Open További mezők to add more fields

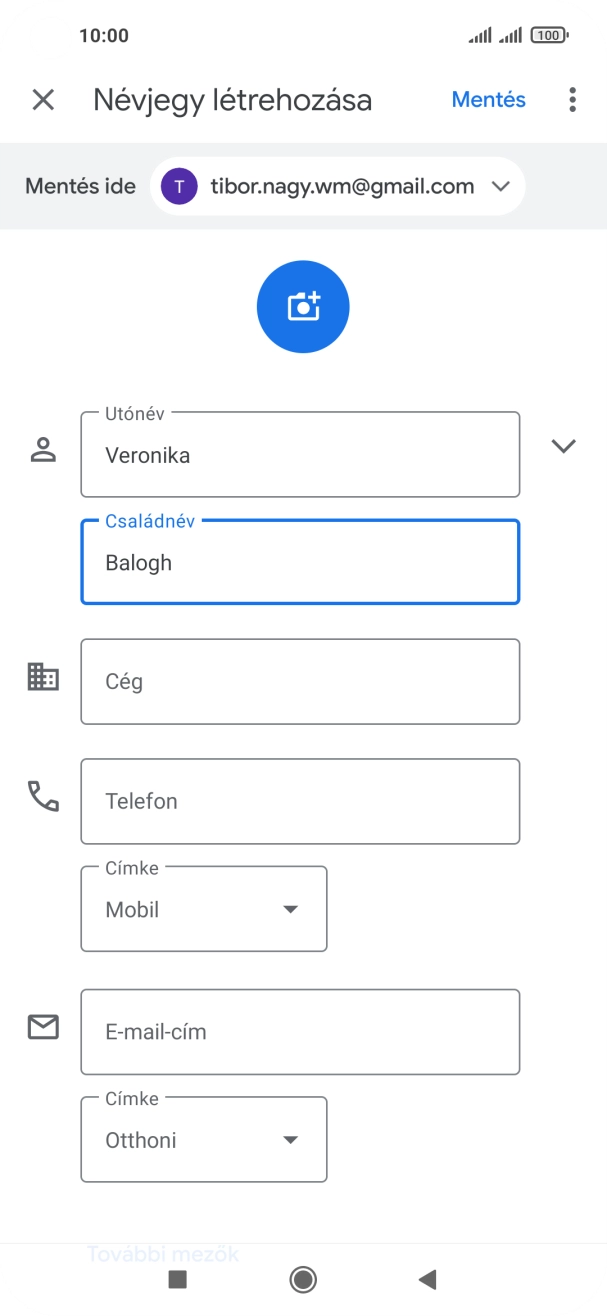(162, 1253)
